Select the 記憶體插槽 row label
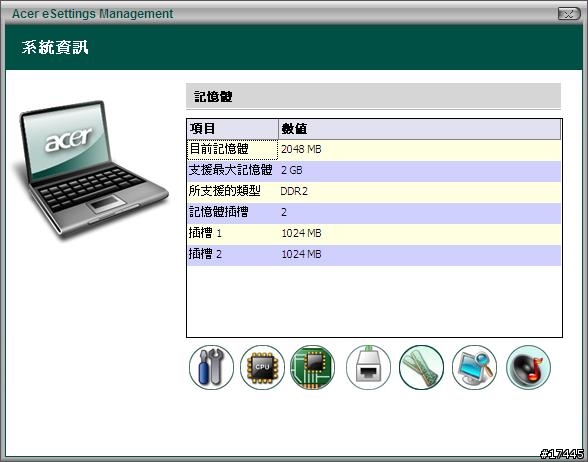 (x=218, y=212)
